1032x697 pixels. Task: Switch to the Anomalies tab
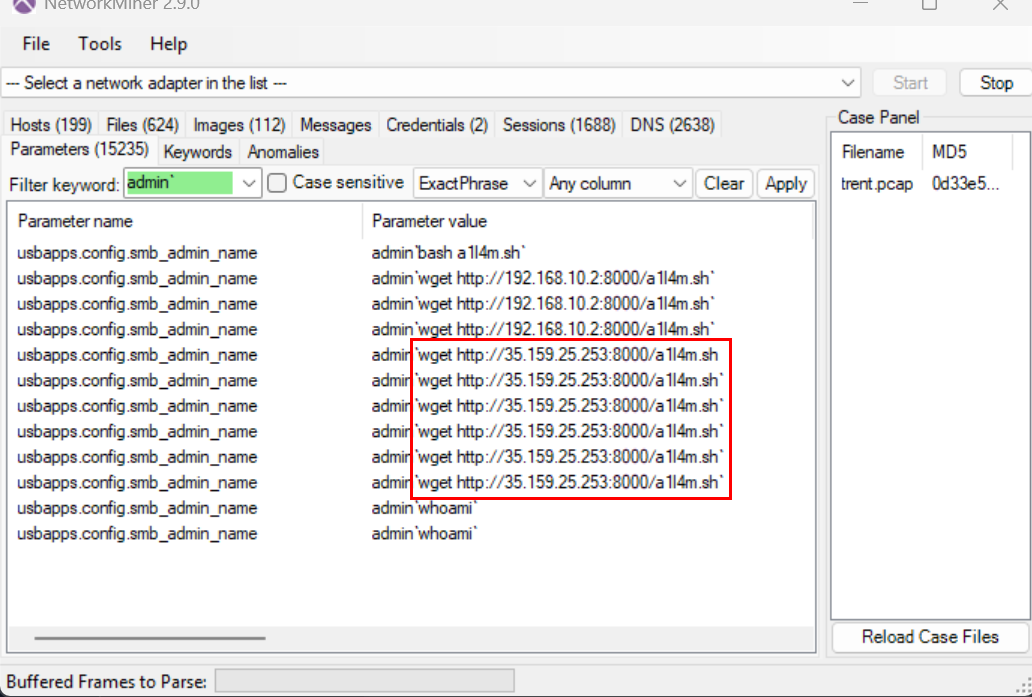pos(283,152)
